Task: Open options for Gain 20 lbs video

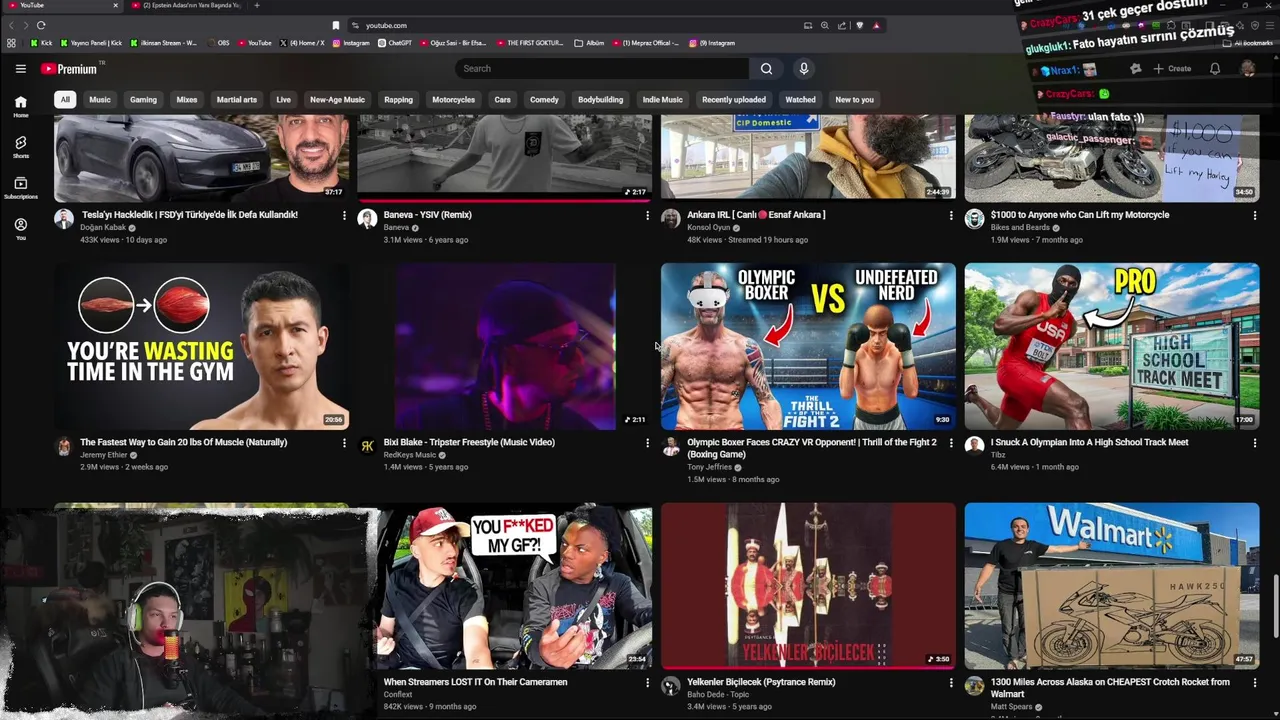Action: click(x=344, y=442)
